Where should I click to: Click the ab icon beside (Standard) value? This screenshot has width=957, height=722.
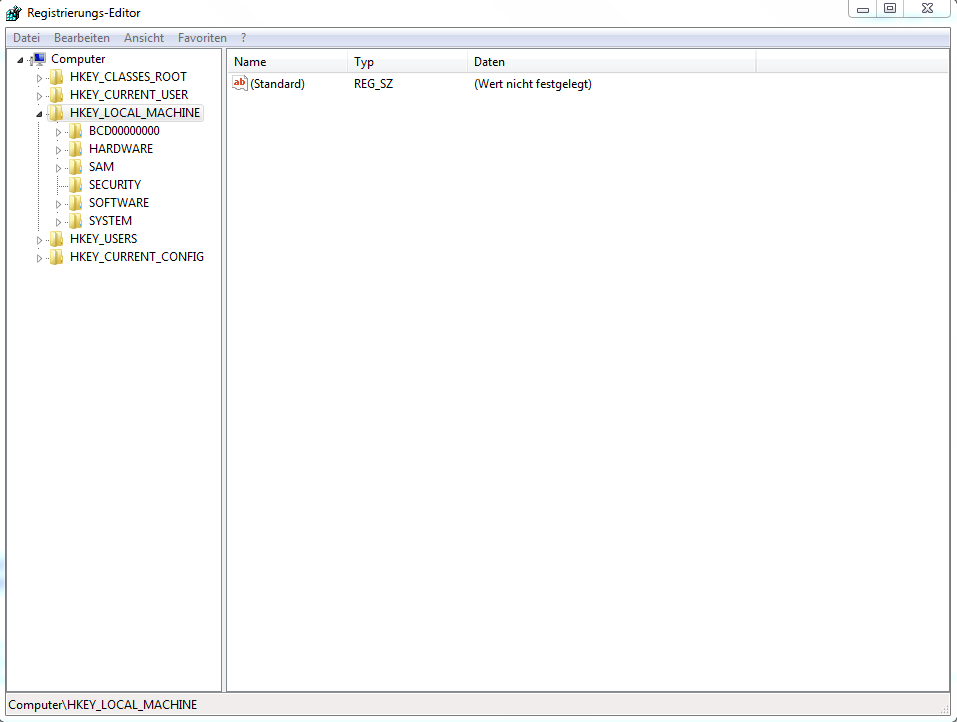[x=240, y=83]
